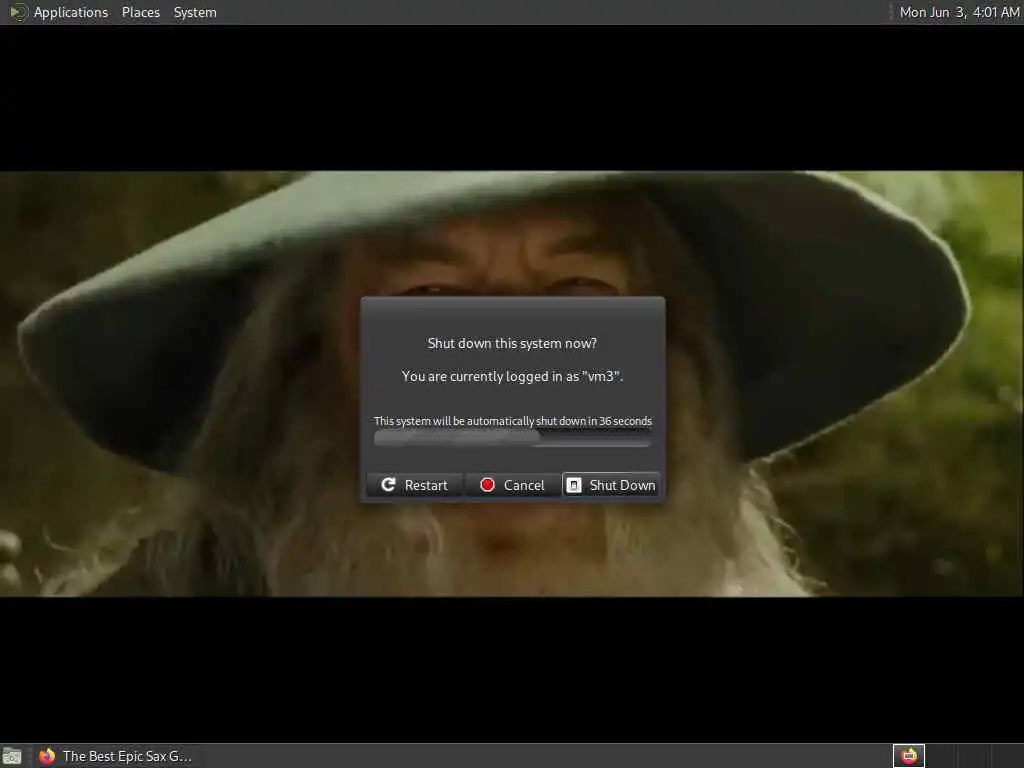Open the Applications menu
This screenshot has height=768, width=1024.
click(x=71, y=12)
